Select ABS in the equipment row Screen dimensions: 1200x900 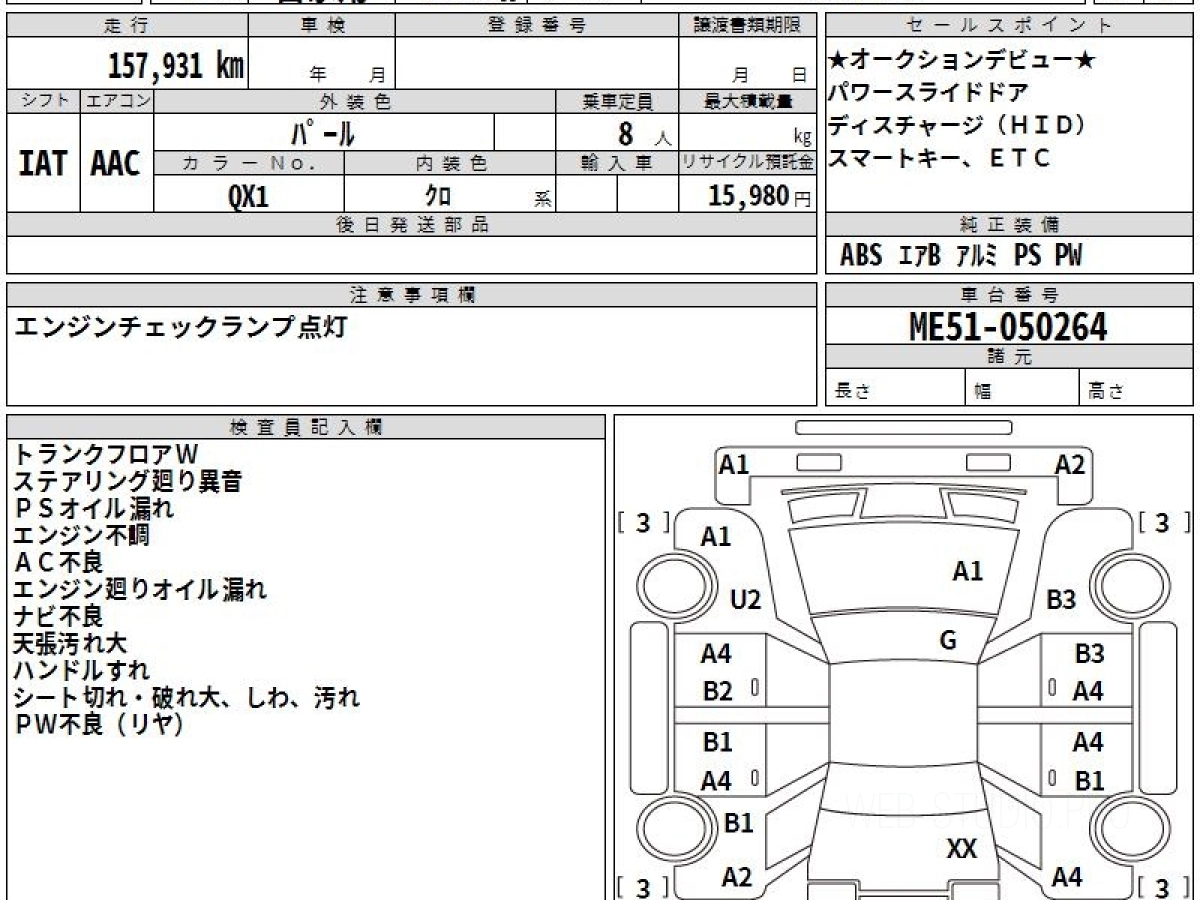coord(861,256)
